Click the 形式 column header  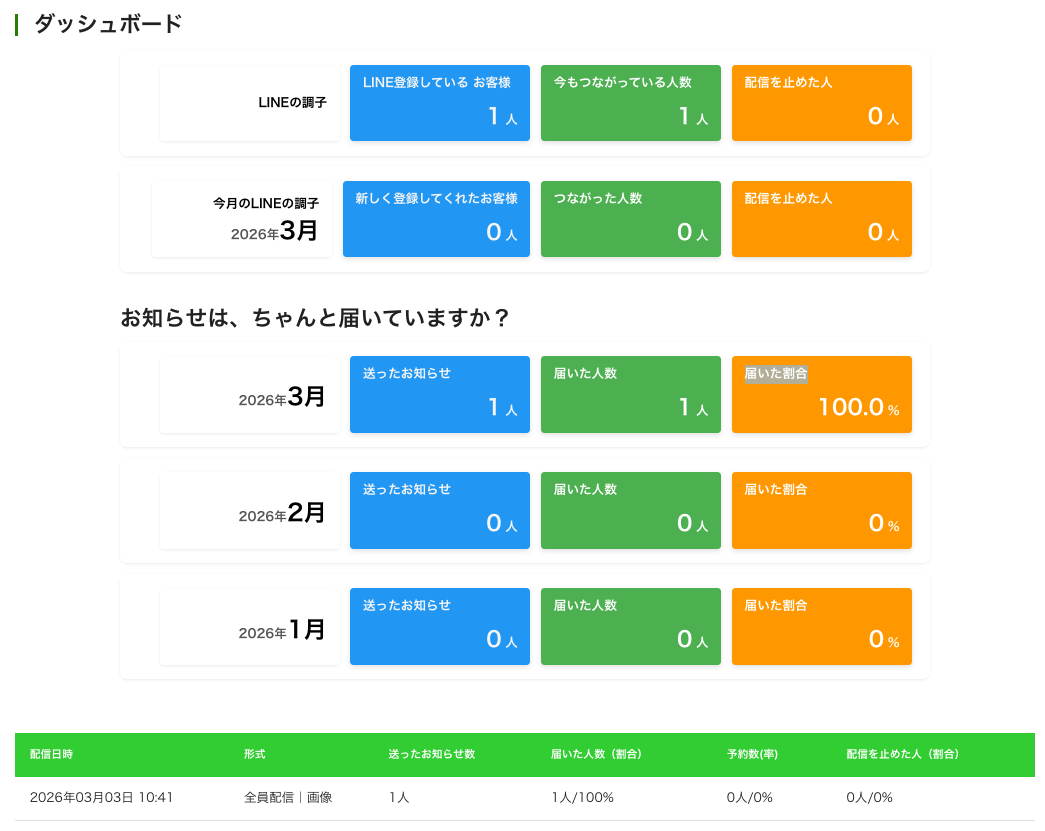(254, 754)
